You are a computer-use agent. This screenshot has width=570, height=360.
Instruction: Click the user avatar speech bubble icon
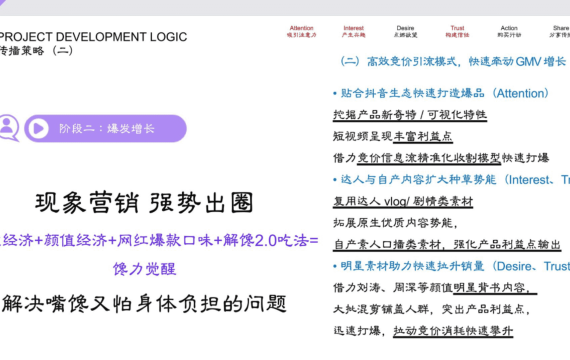9,128
